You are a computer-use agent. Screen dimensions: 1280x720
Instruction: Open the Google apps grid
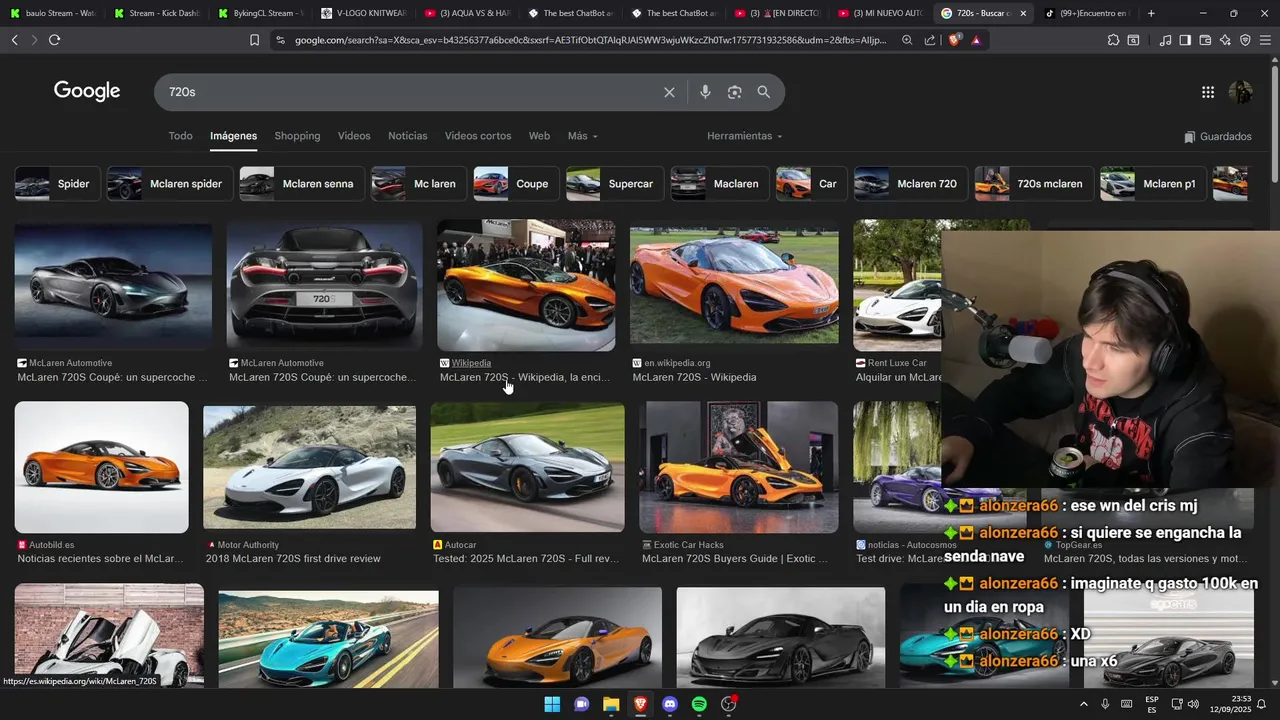click(x=1208, y=92)
